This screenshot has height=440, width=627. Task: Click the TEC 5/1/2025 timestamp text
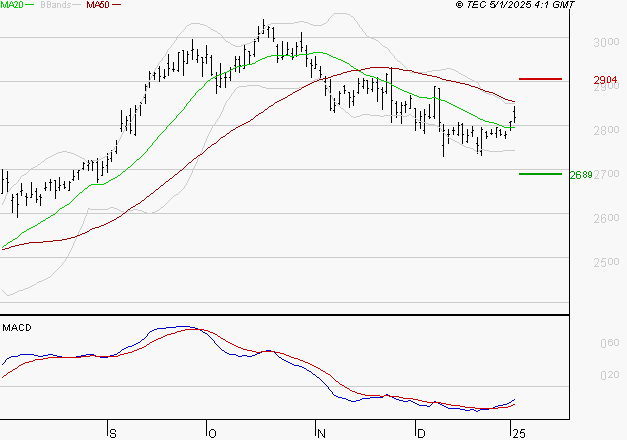(x=515, y=5)
